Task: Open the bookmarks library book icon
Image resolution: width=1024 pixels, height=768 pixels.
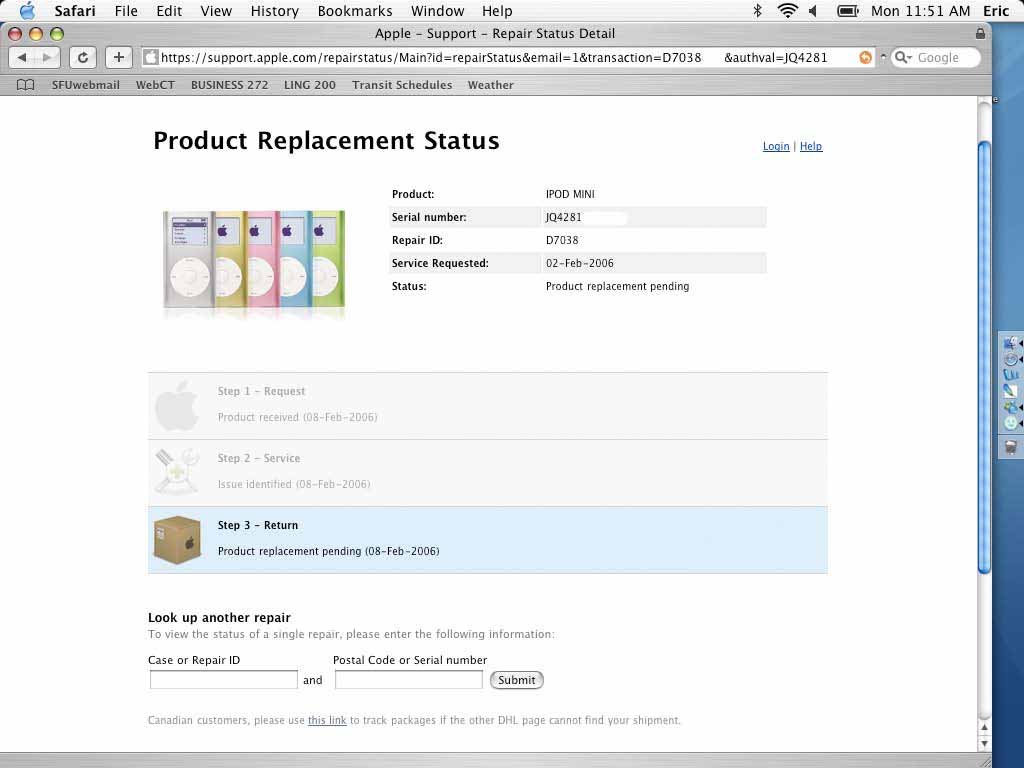Action: tap(25, 85)
